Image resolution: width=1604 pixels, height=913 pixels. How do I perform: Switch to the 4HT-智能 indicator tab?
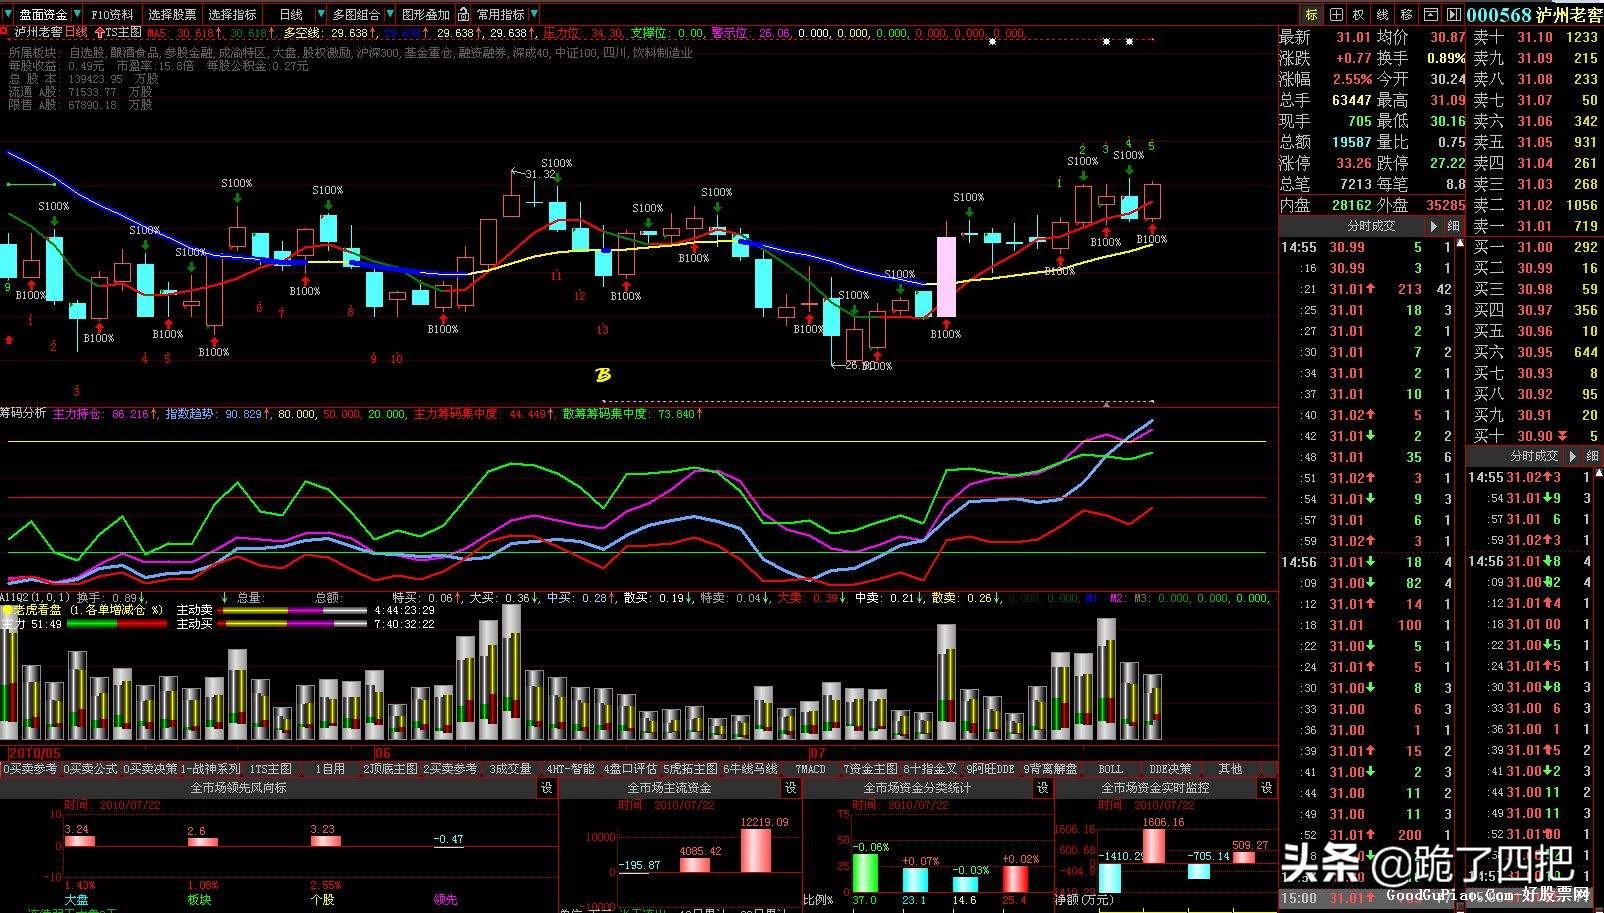(570, 769)
